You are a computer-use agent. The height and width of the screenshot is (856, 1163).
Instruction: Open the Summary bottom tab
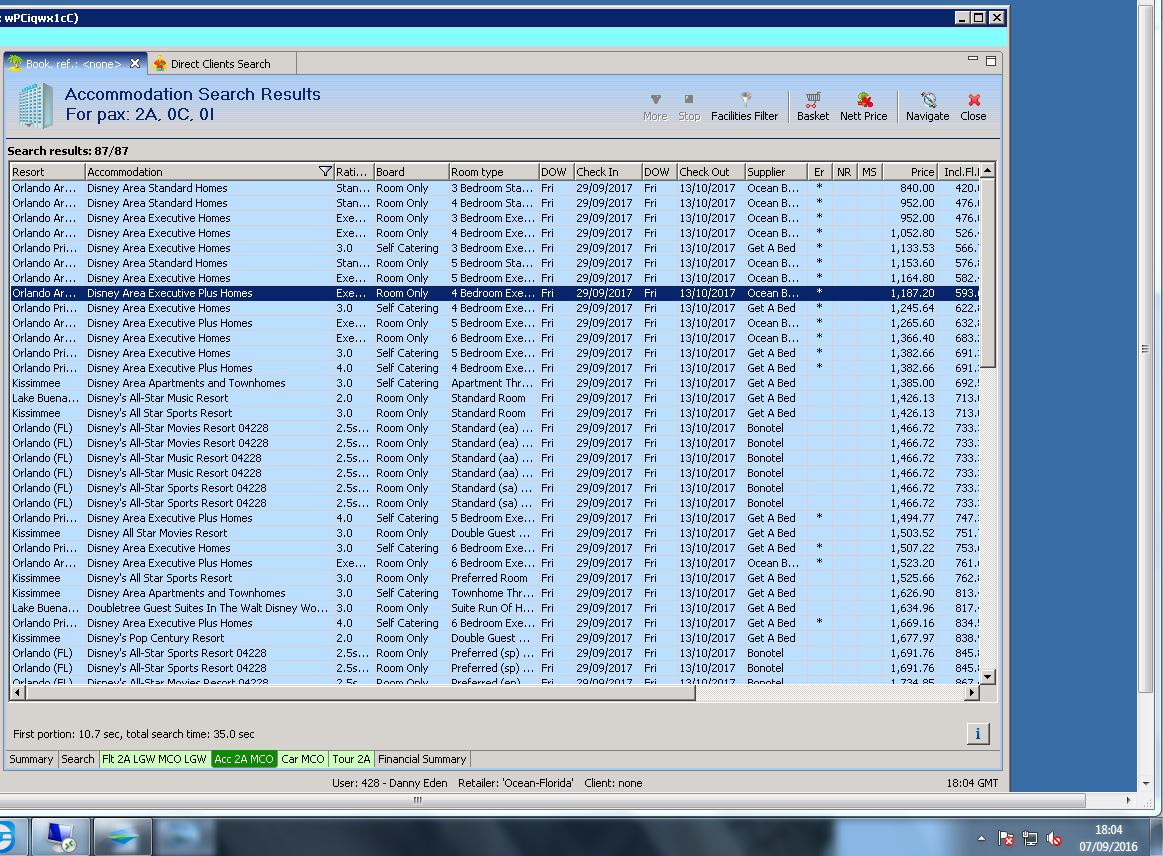(31, 759)
